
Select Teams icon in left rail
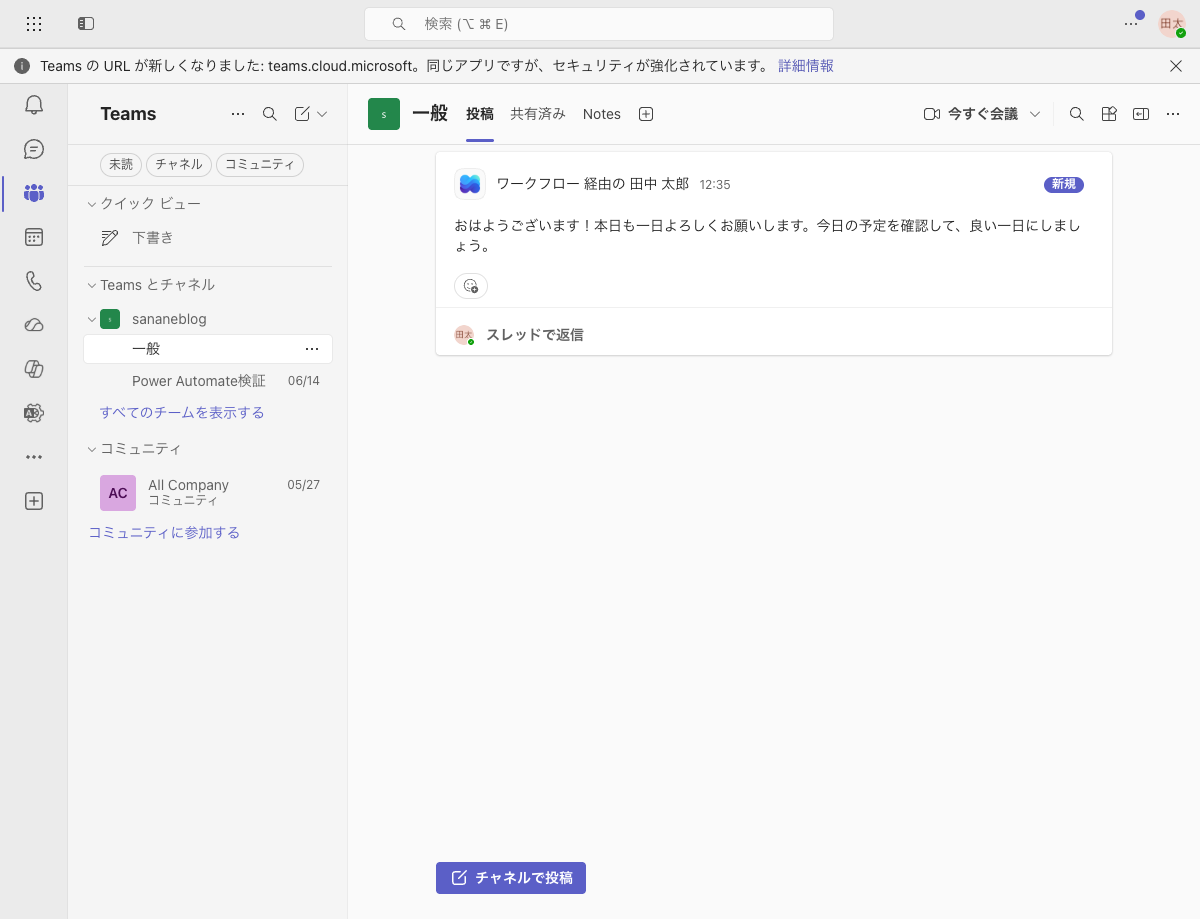[x=34, y=193]
